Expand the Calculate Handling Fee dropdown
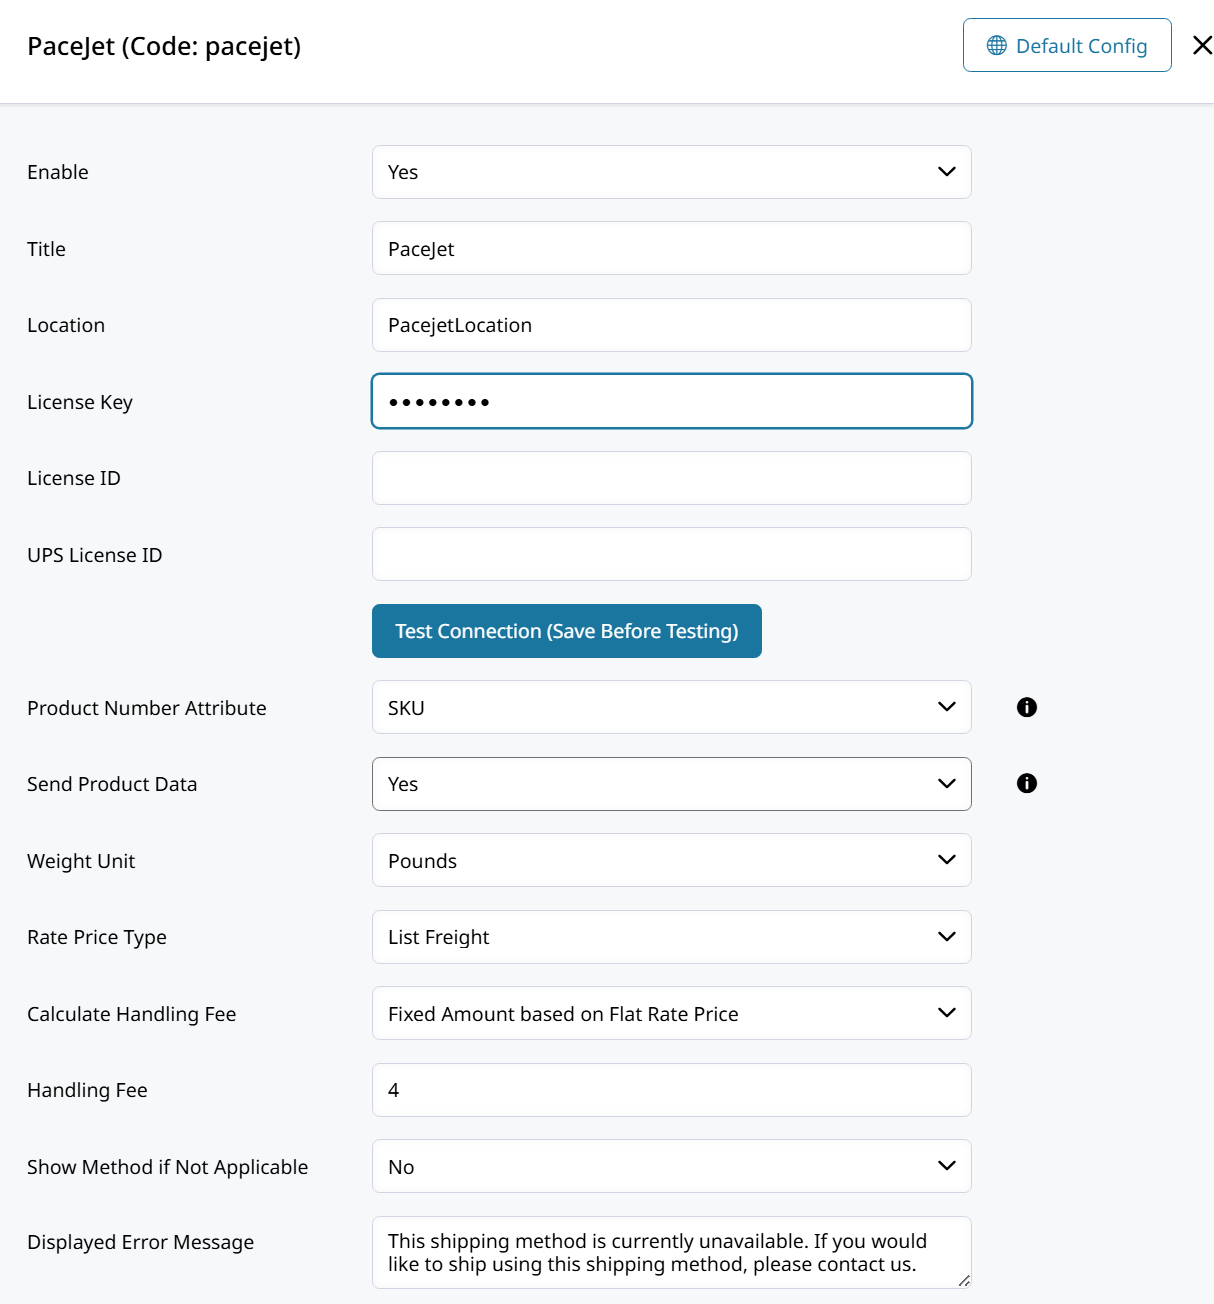The image size is (1214, 1304). click(671, 1013)
